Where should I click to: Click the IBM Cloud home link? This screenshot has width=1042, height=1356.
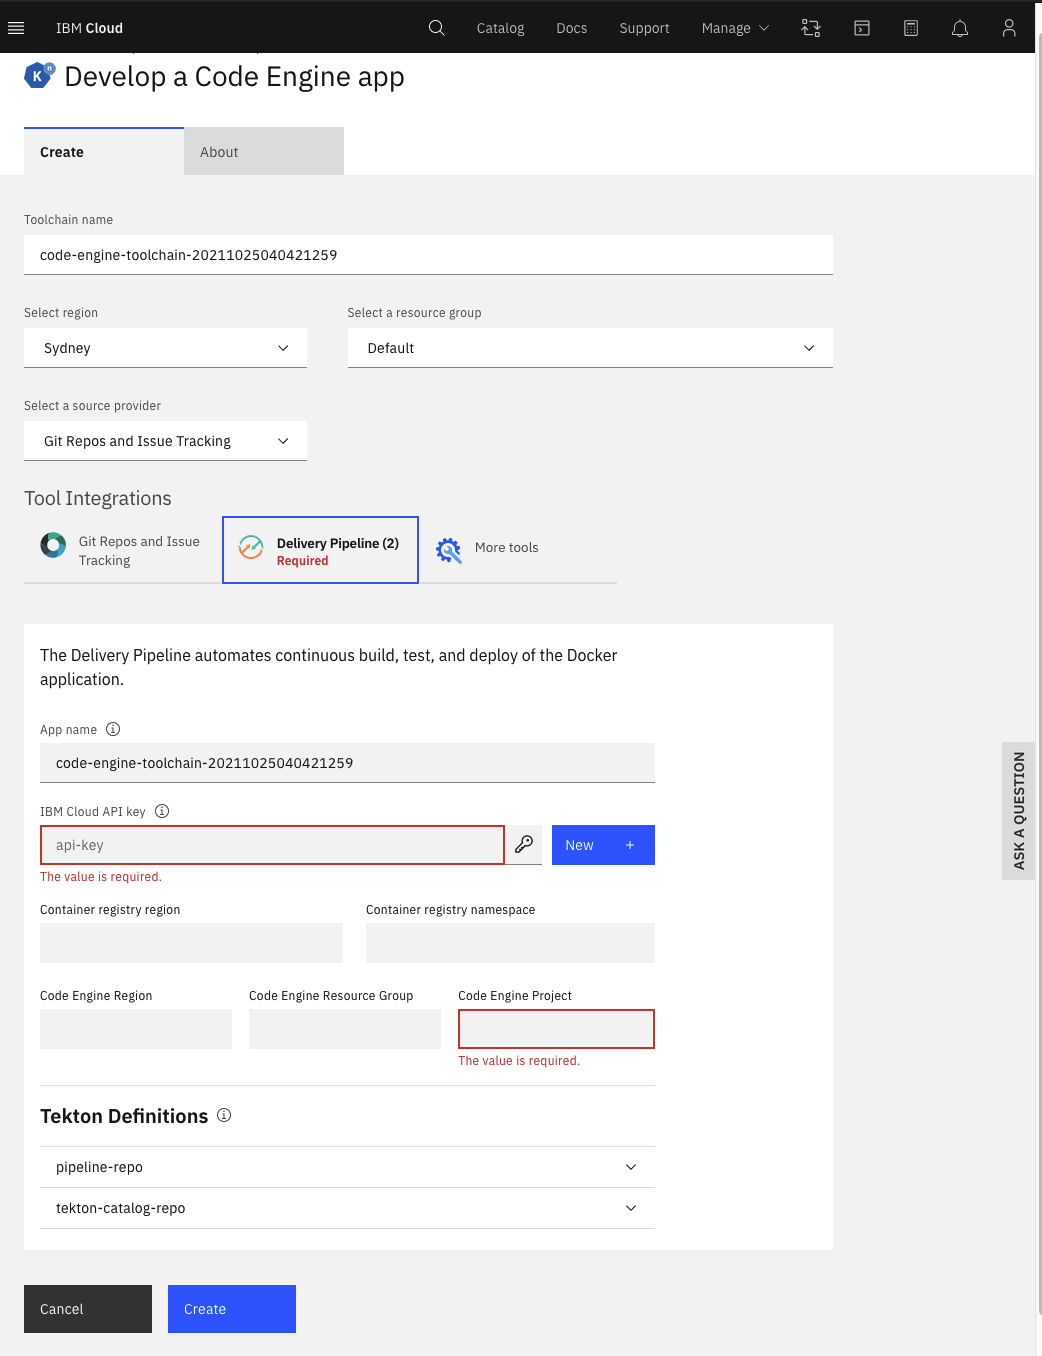[89, 28]
